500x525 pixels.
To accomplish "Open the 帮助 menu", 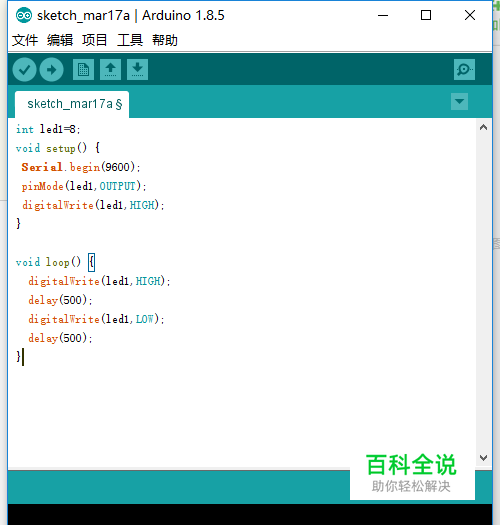I will point(165,40).
